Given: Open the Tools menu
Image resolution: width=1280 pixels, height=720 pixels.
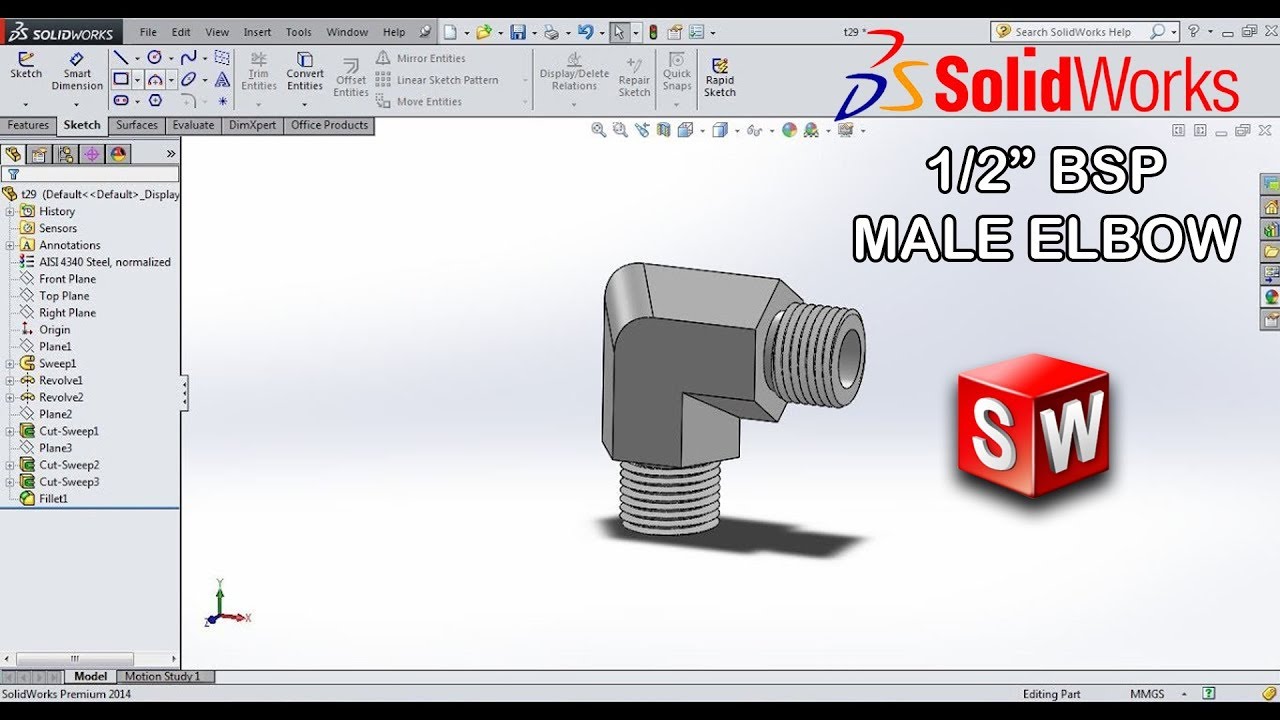Looking at the screenshot, I should [299, 32].
